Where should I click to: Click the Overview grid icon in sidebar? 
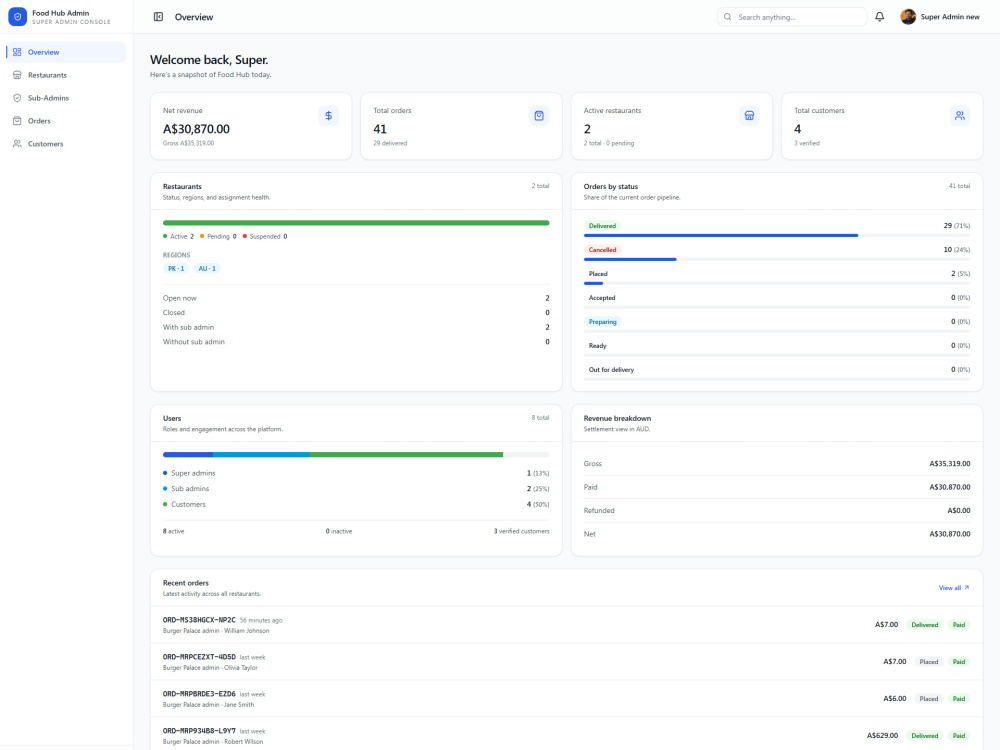(x=17, y=52)
